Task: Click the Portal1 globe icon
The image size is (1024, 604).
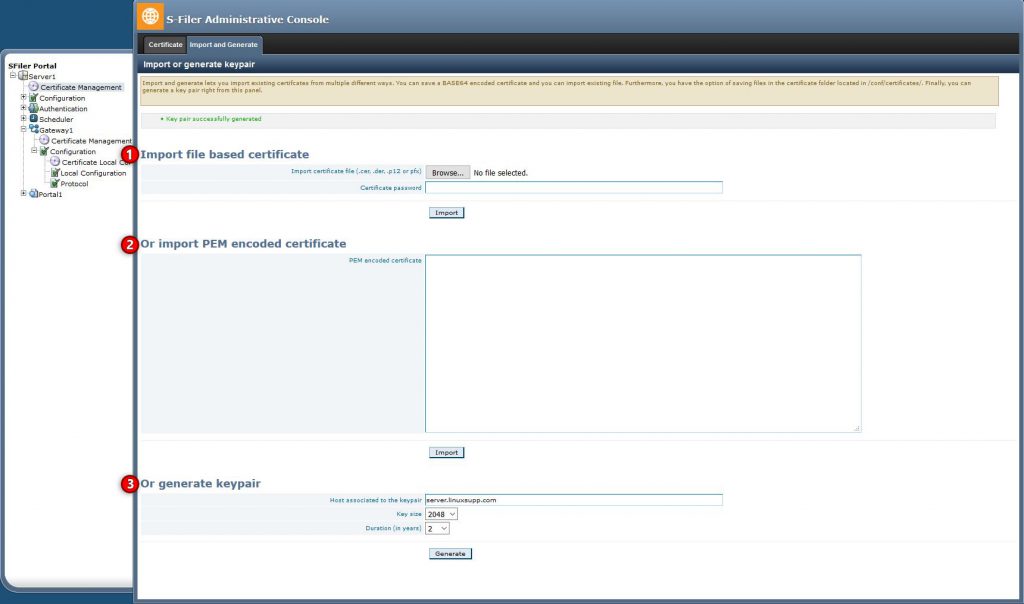Action: pos(33,193)
